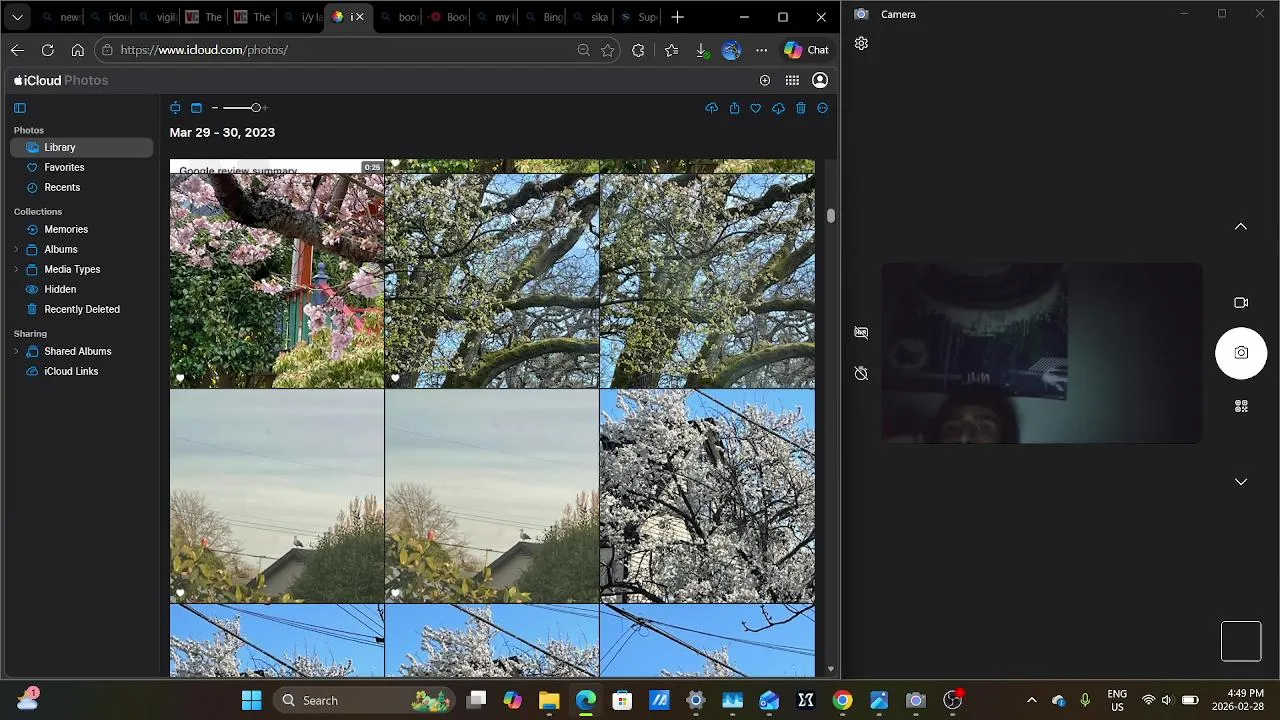Click the page zoom magnifier in address bar
Image resolution: width=1280 pixels, height=720 pixels.
[583, 50]
